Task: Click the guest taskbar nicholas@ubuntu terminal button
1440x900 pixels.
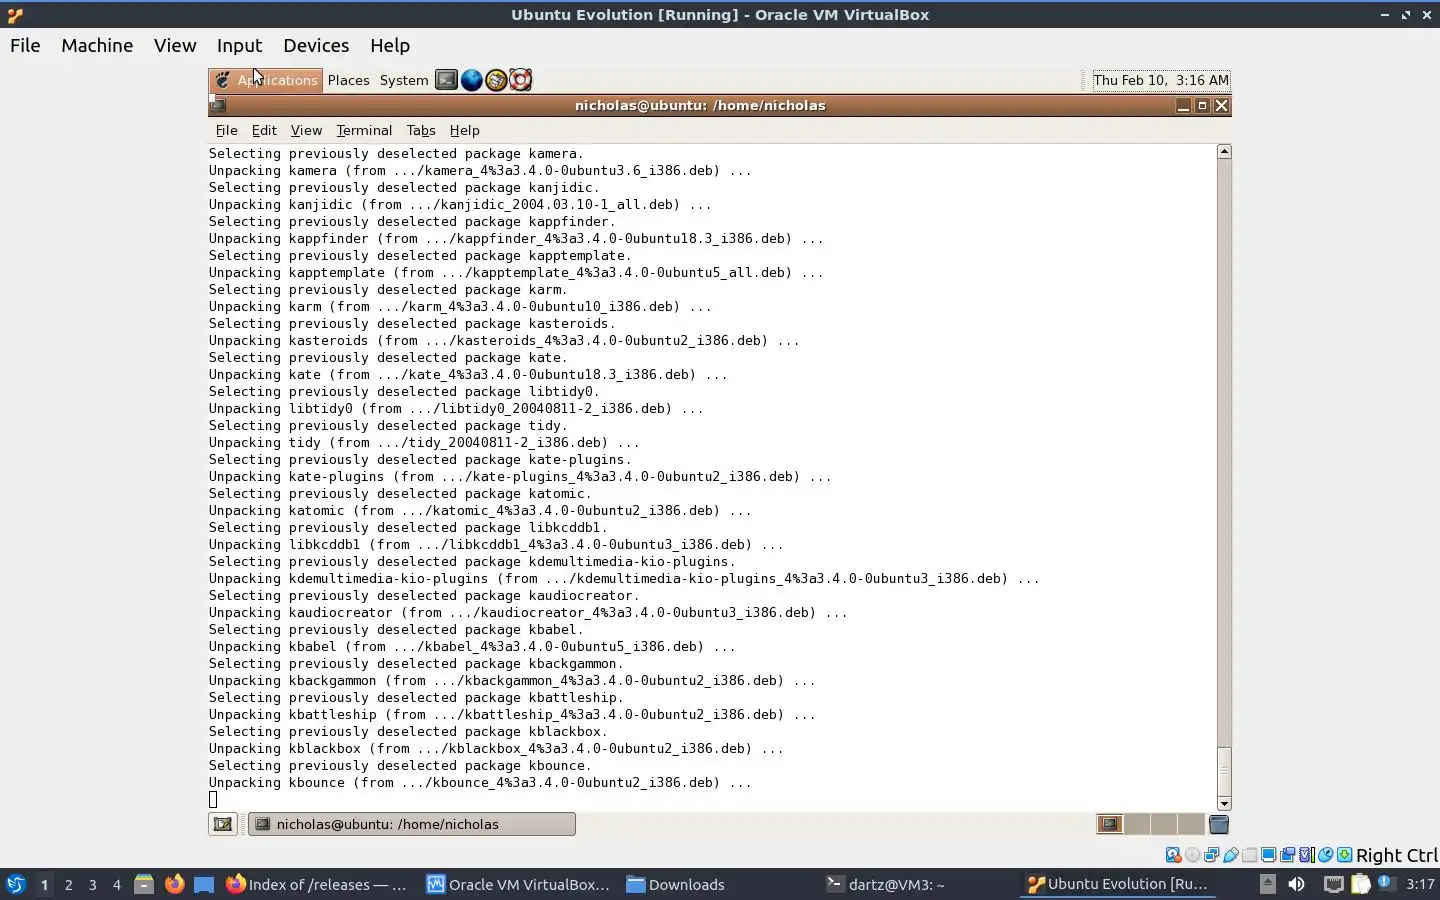Action: click(x=412, y=824)
